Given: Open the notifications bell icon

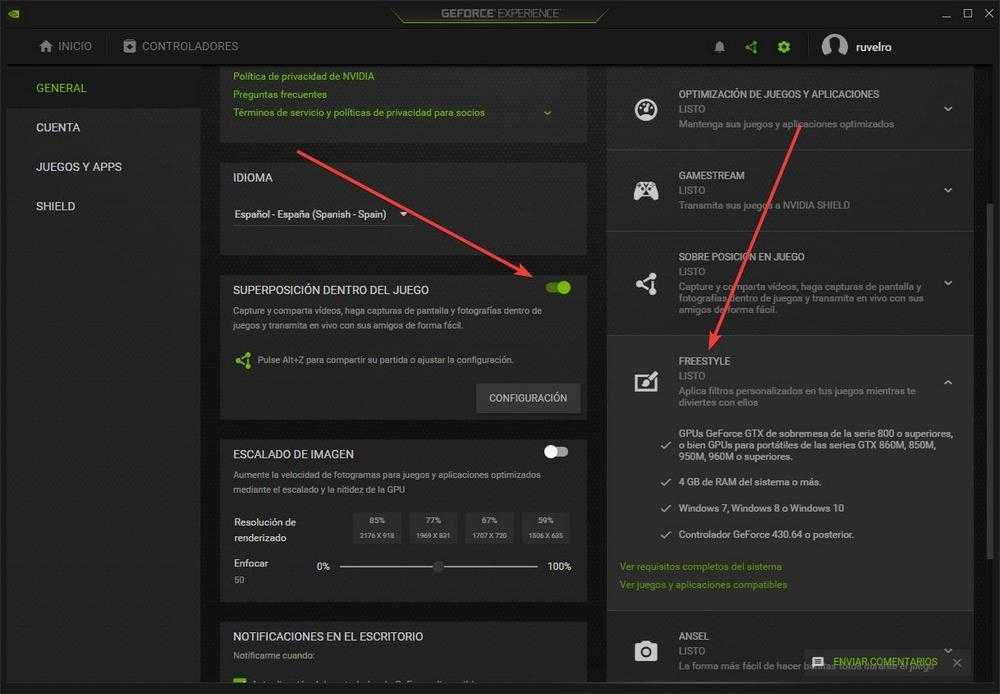Looking at the screenshot, I should pyautogui.click(x=719, y=47).
